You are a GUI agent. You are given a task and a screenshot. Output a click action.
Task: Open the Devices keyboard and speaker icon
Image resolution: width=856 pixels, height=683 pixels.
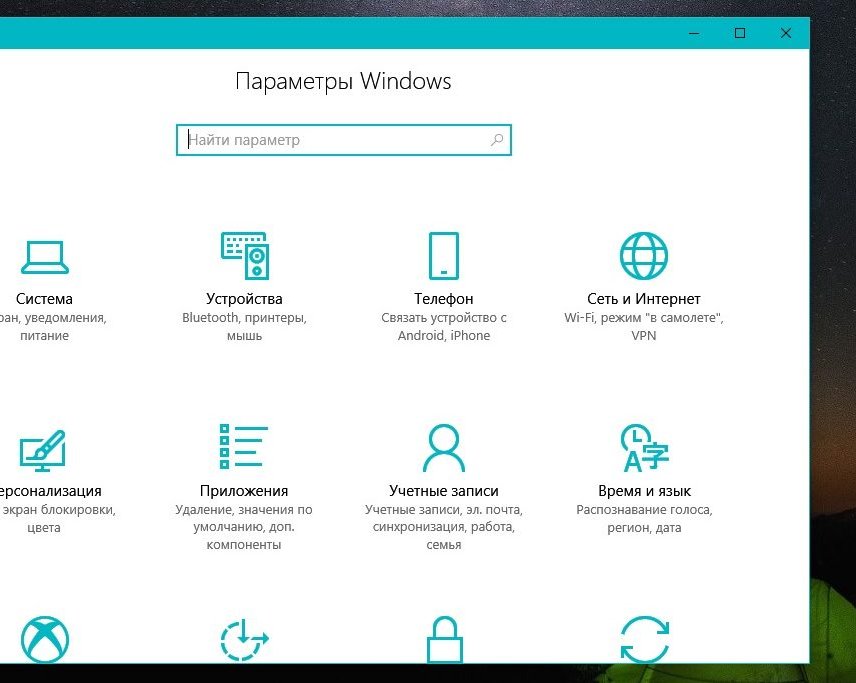tap(245, 256)
